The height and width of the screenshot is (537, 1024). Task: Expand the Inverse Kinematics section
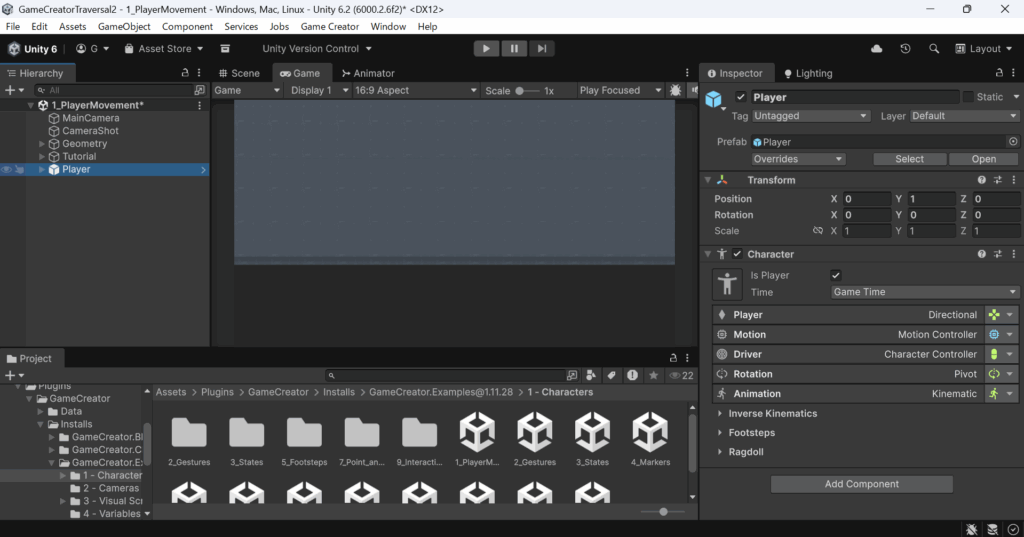click(x=772, y=413)
